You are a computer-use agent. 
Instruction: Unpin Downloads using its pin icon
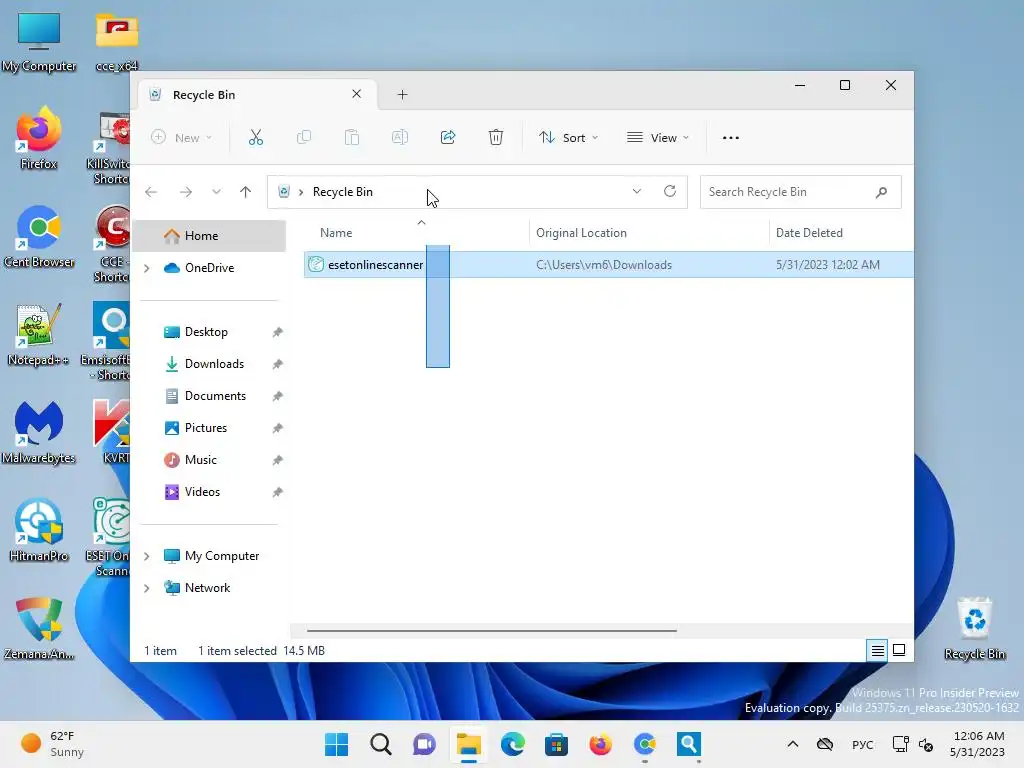278,364
